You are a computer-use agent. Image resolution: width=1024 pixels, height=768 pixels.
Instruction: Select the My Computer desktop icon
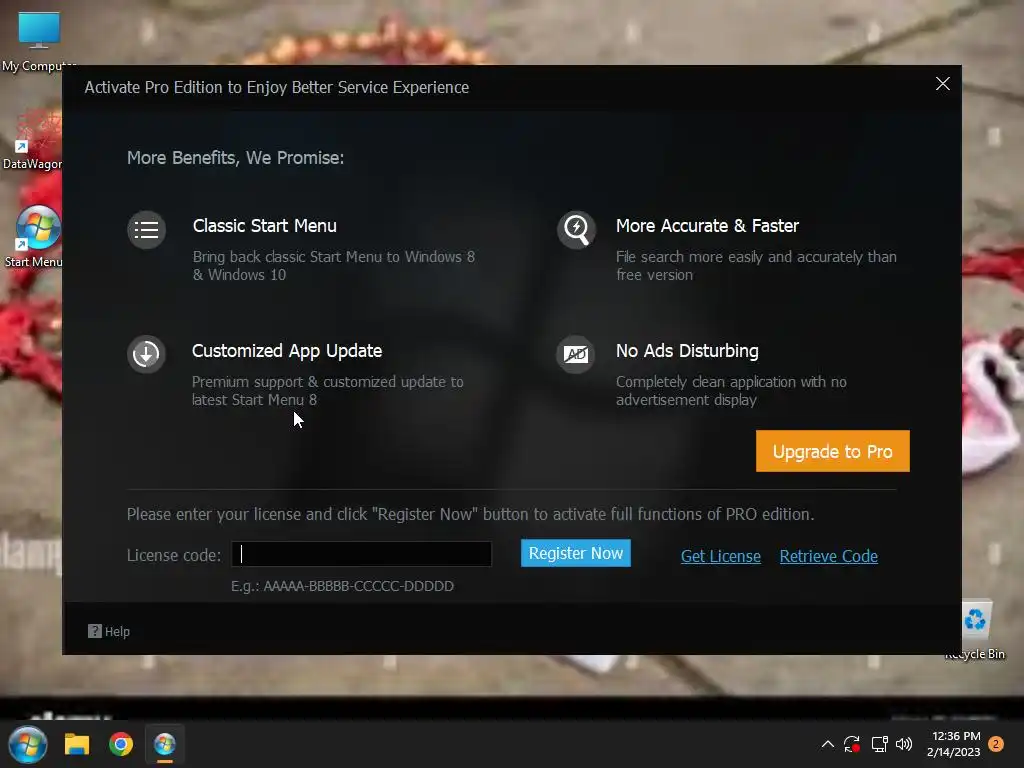(x=39, y=41)
